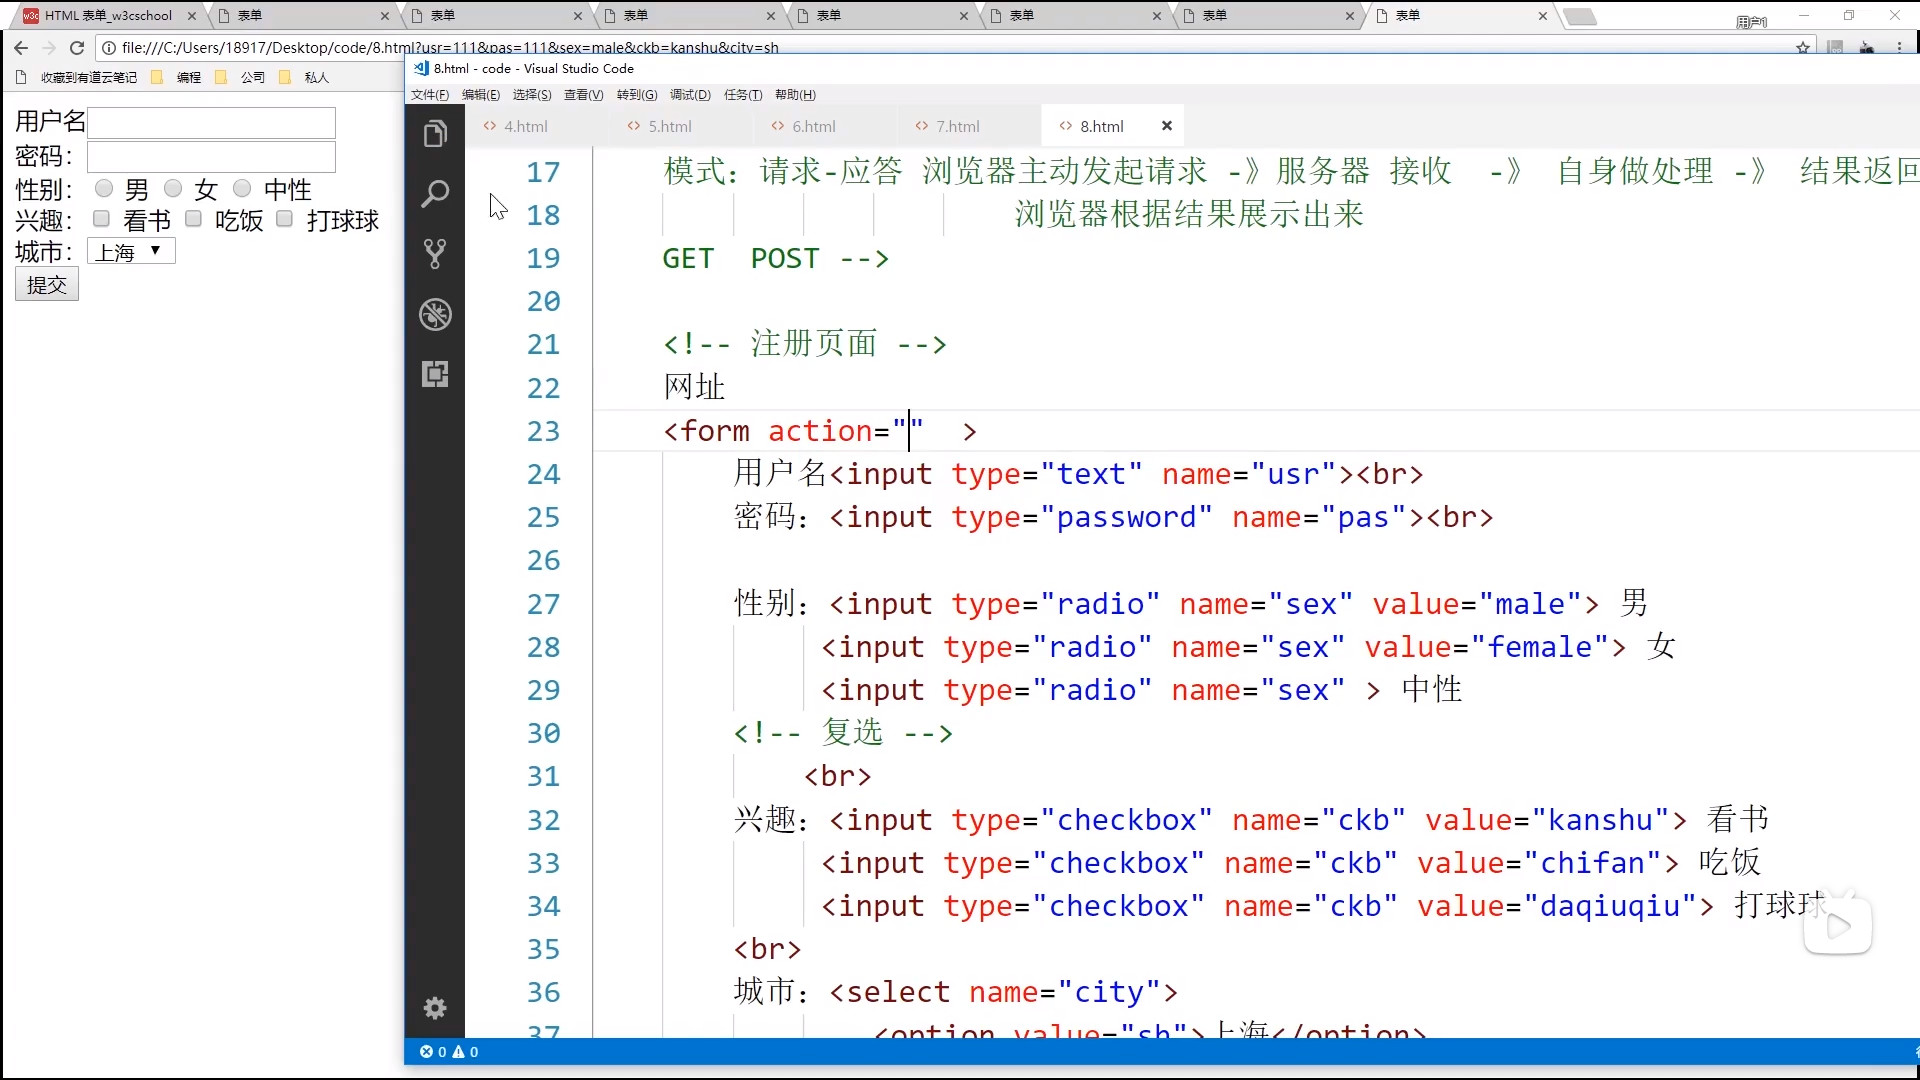Image resolution: width=1920 pixels, height=1080 pixels.
Task: Check the 吃饭 checkbox
Action: coord(194,219)
